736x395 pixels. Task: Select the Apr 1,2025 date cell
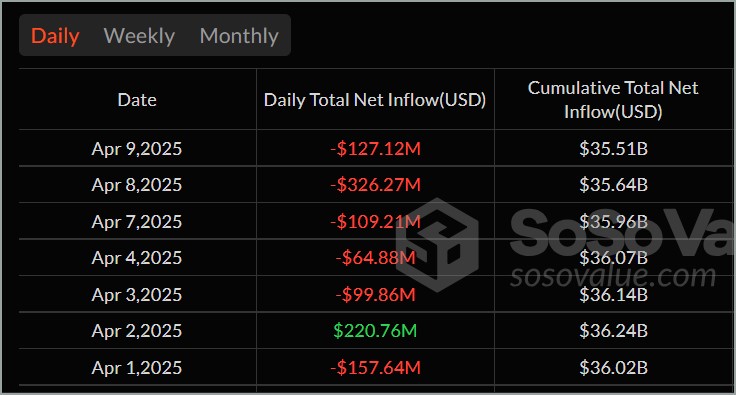tap(137, 367)
